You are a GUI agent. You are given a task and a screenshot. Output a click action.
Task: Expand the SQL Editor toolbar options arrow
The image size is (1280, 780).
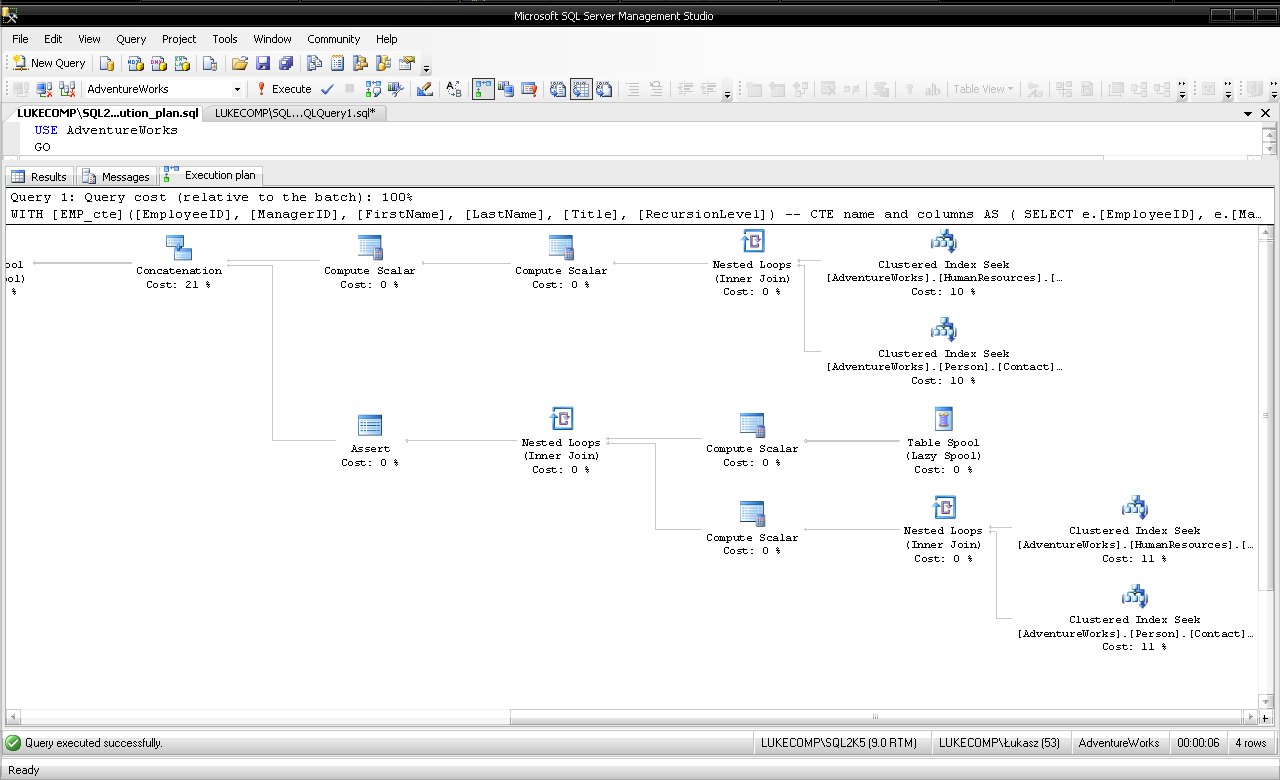pyautogui.click(x=727, y=94)
